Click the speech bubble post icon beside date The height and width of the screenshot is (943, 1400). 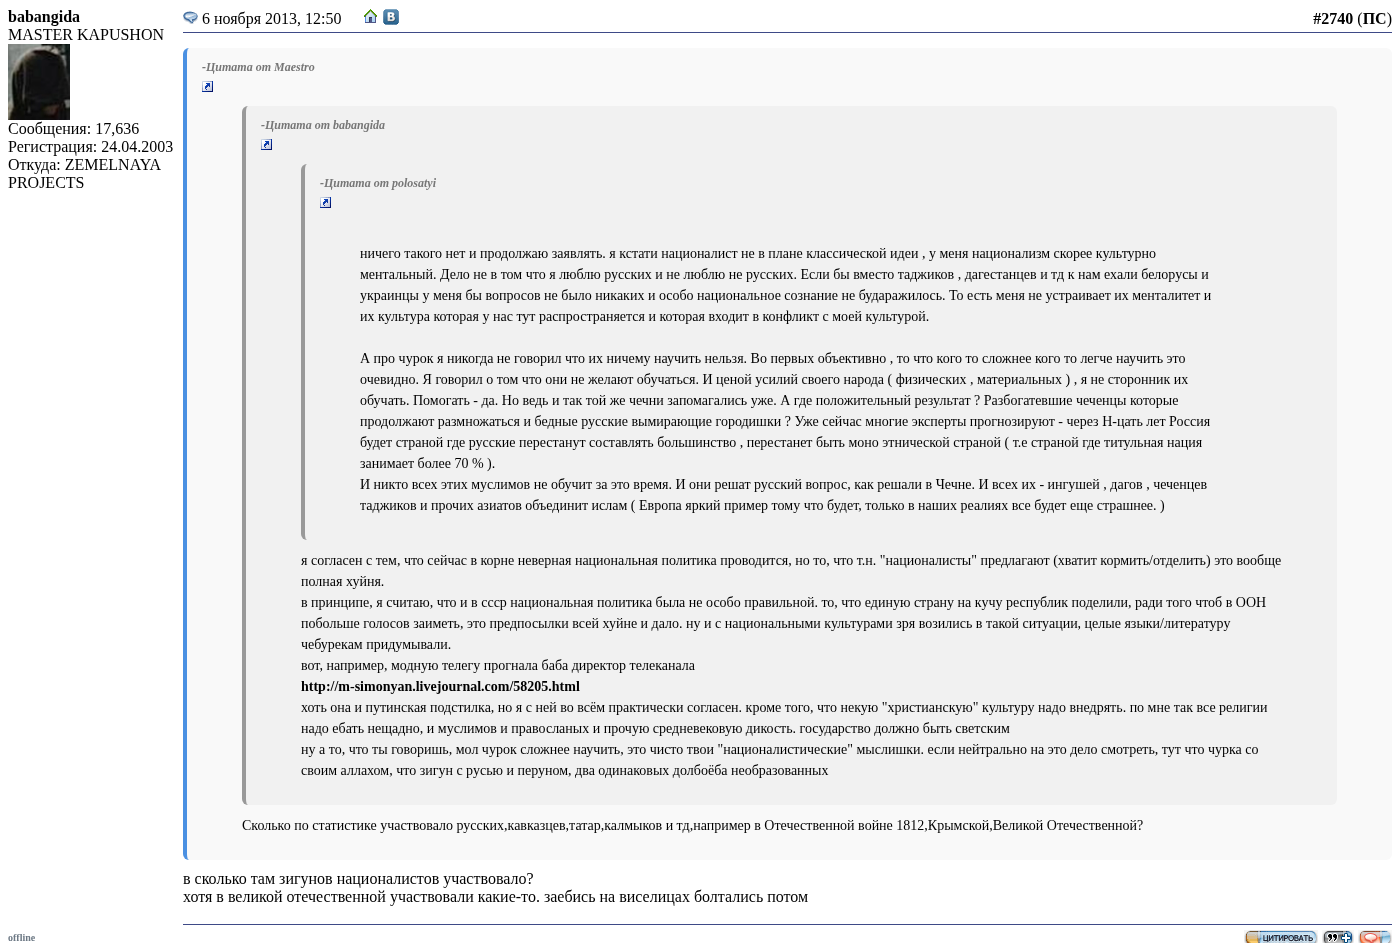click(190, 18)
